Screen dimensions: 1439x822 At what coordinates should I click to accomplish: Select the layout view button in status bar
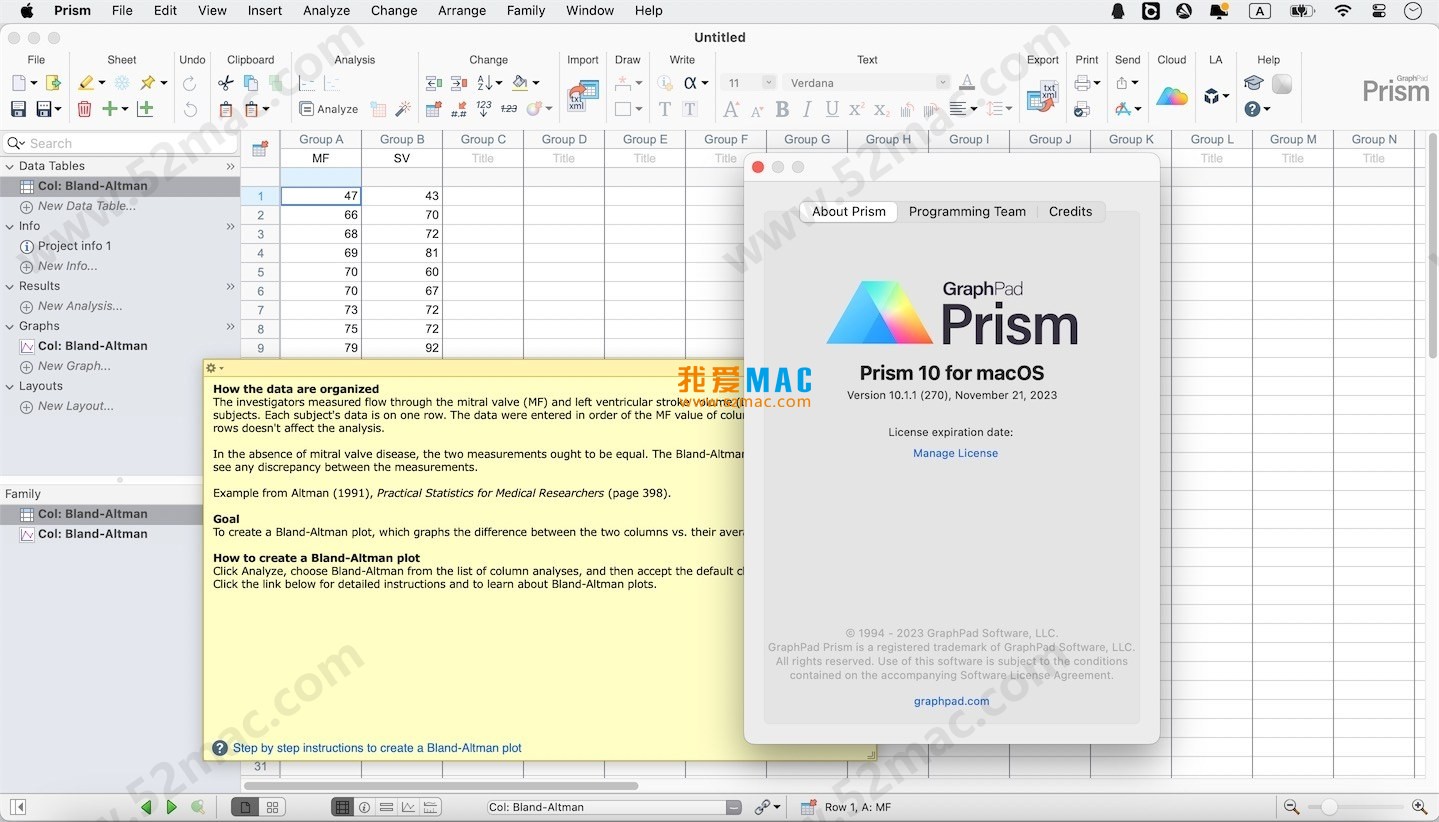coord(431,807)
